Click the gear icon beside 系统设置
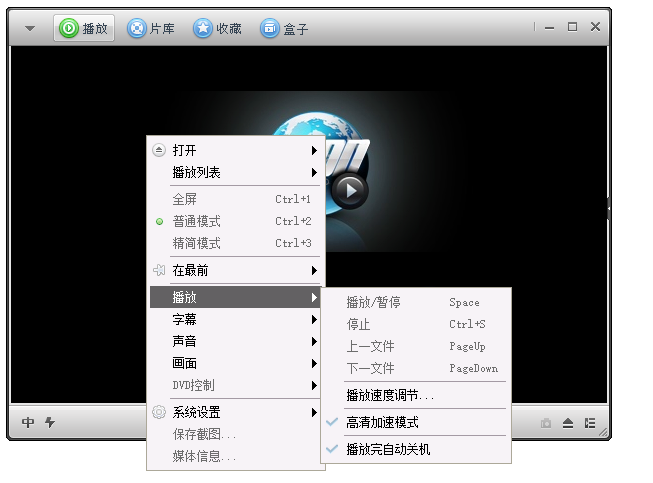The width and height of the screenshot is (653, 483). pyautogui.click(x=159, y=412)
